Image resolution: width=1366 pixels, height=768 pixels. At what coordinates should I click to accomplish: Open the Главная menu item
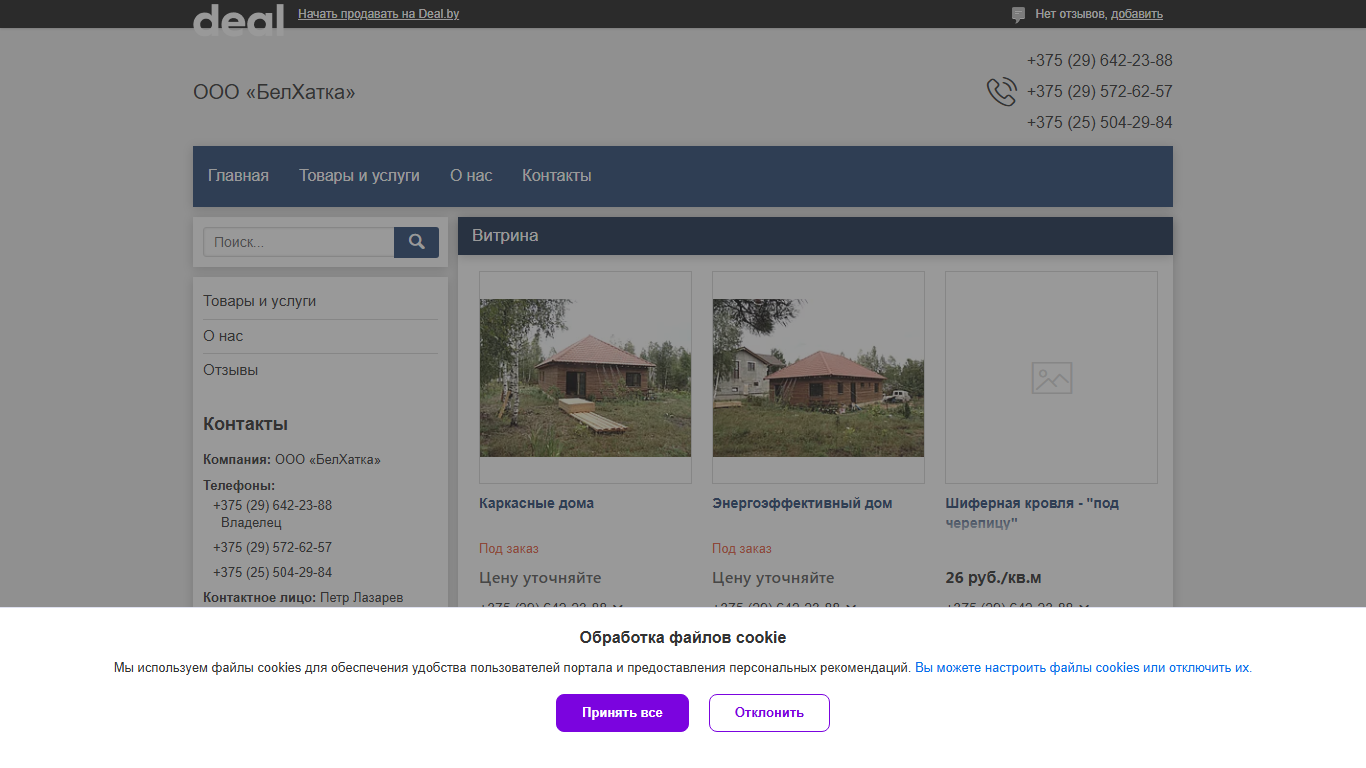[238, 176]
